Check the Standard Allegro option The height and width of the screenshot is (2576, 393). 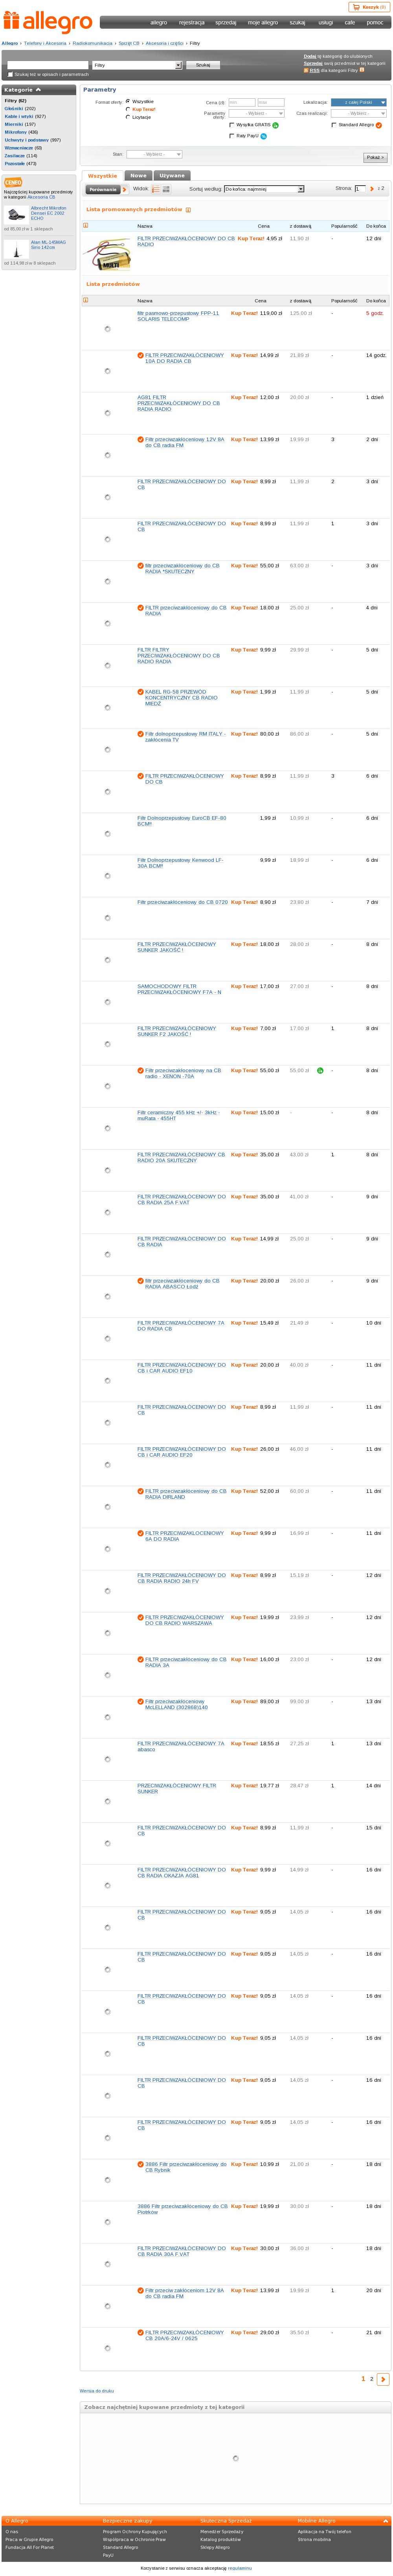pyautogui.click(x=334, y=125)
